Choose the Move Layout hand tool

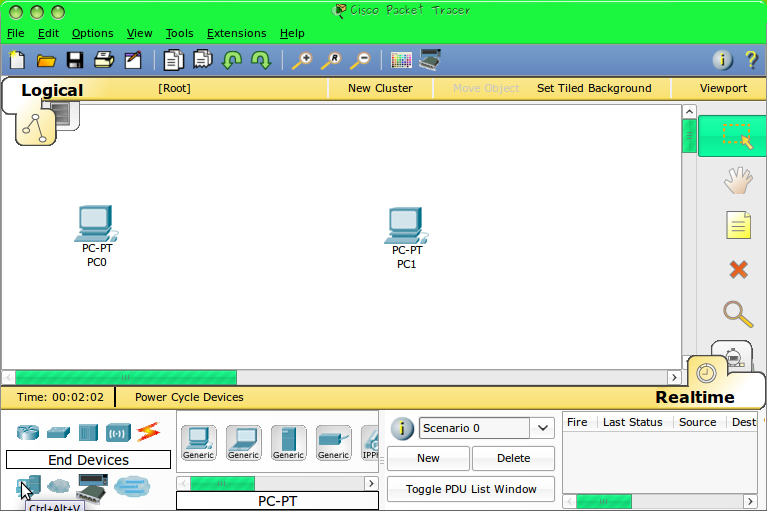click(738, 180)
